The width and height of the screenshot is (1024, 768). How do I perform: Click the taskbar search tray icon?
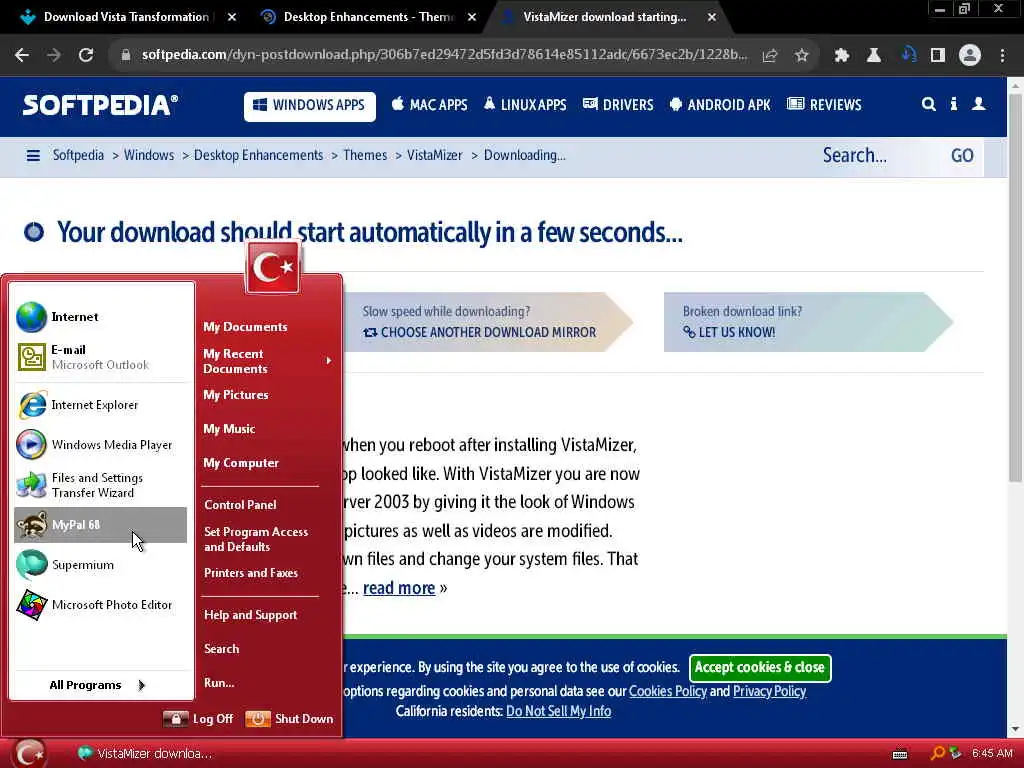(938, 754)
